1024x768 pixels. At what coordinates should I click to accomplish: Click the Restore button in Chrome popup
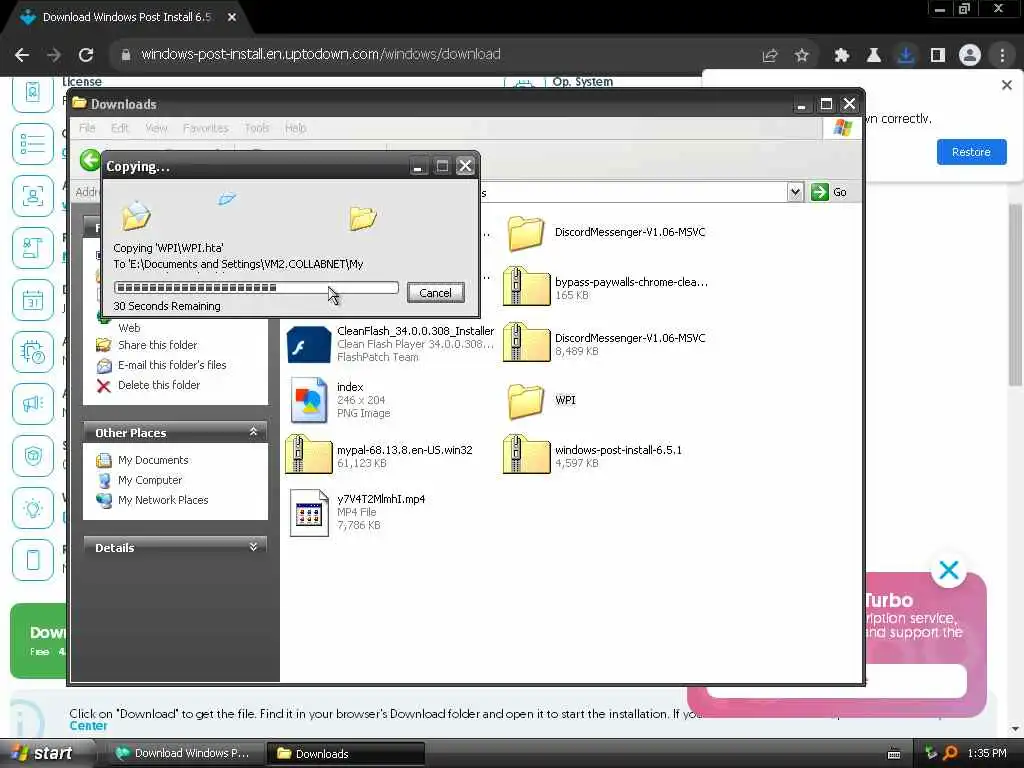coord(971,152)
